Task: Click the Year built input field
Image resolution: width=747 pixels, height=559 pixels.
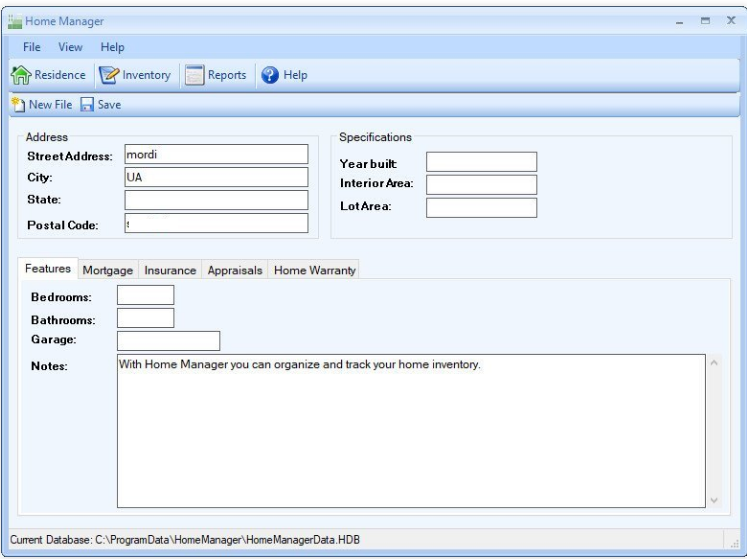Action: pyautogui.click(x=481, y=162)
